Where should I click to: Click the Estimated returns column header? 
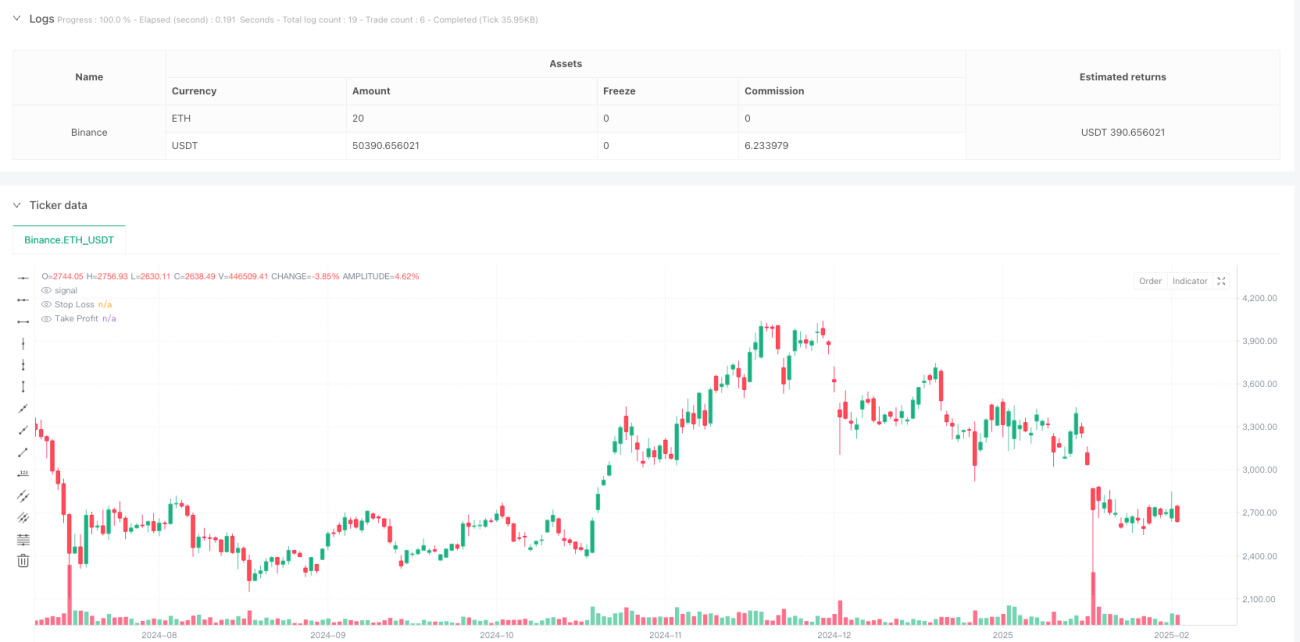tap(1123, 77)
